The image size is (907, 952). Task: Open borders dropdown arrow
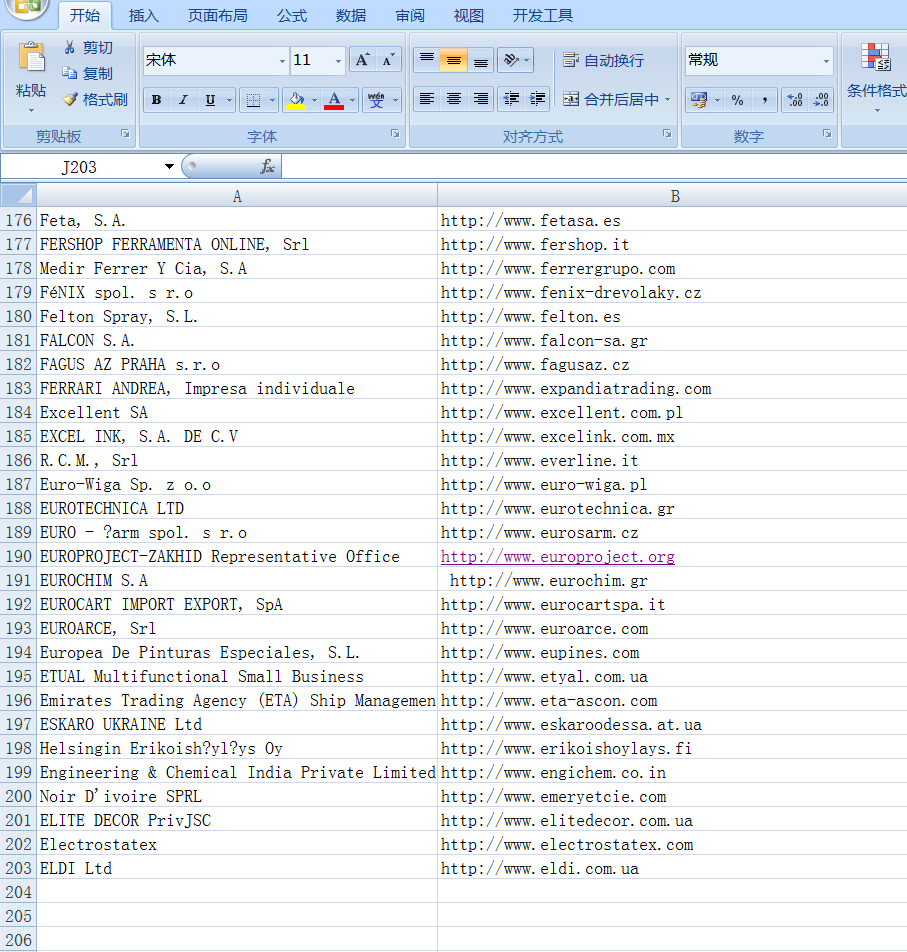point(272,100)
